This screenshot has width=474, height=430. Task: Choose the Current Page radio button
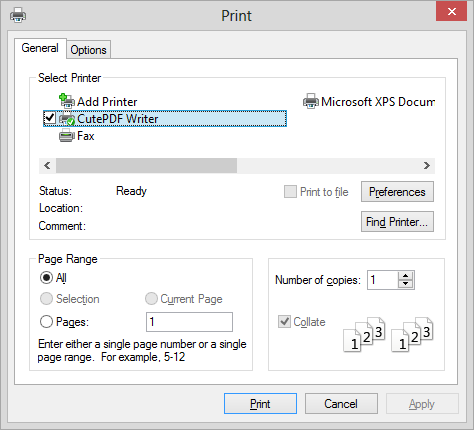151,299
